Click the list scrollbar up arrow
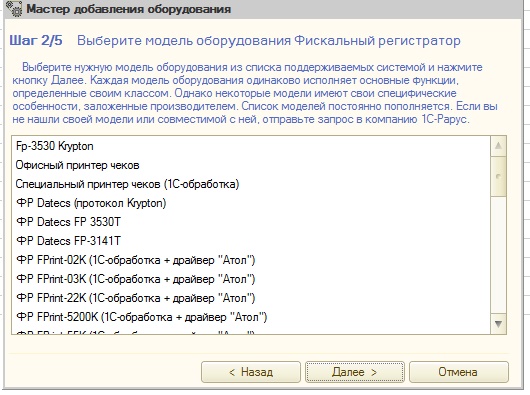 click(498, 146)
